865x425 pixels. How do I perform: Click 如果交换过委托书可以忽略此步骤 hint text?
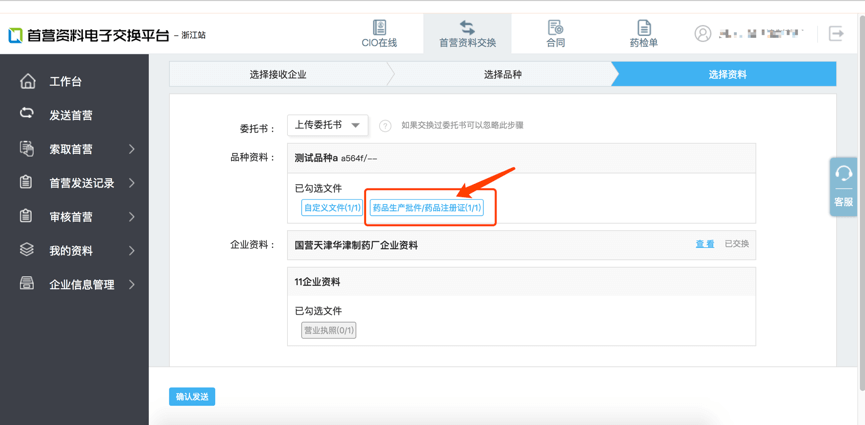(462, 125)
